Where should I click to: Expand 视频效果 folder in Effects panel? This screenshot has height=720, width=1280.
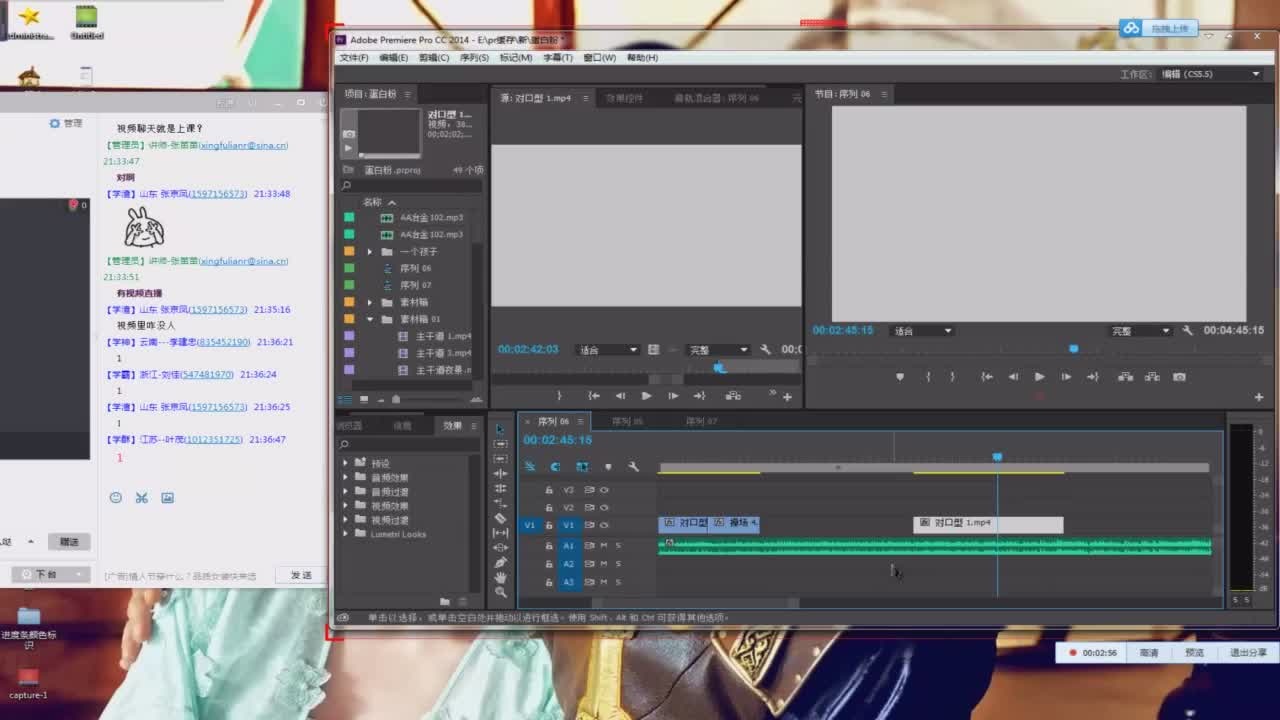tap(346, 506)
